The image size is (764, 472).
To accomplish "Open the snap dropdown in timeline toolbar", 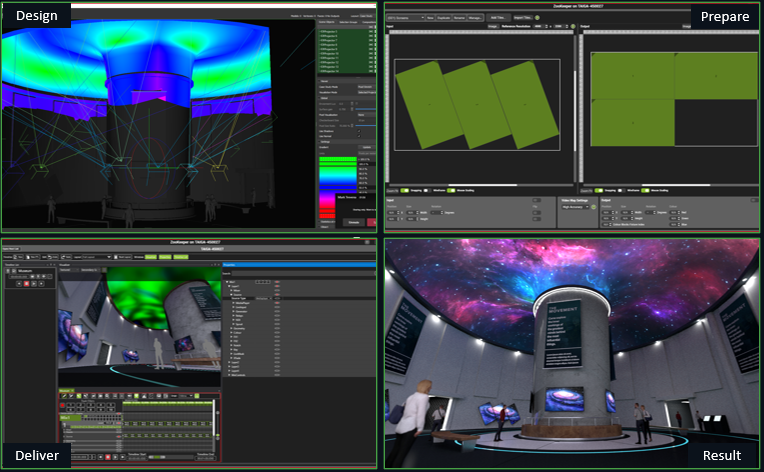I will (x=186, y=396).
